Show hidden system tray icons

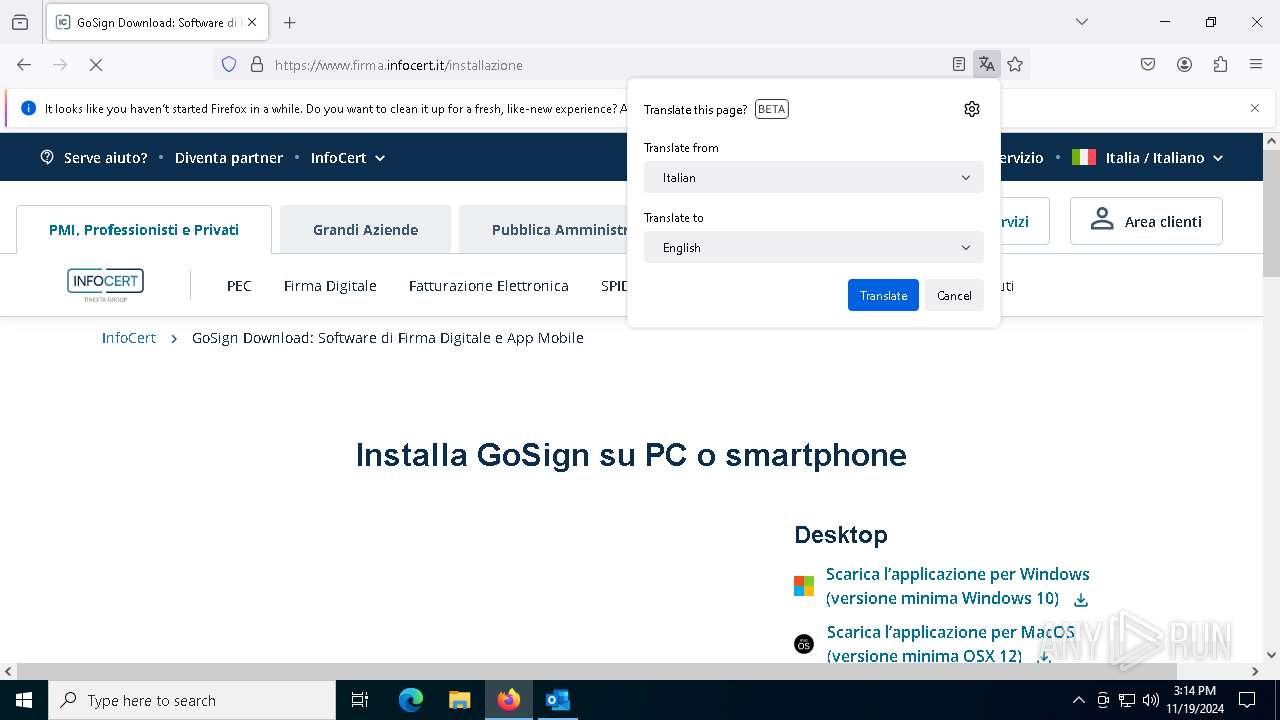click(1078, 700)
